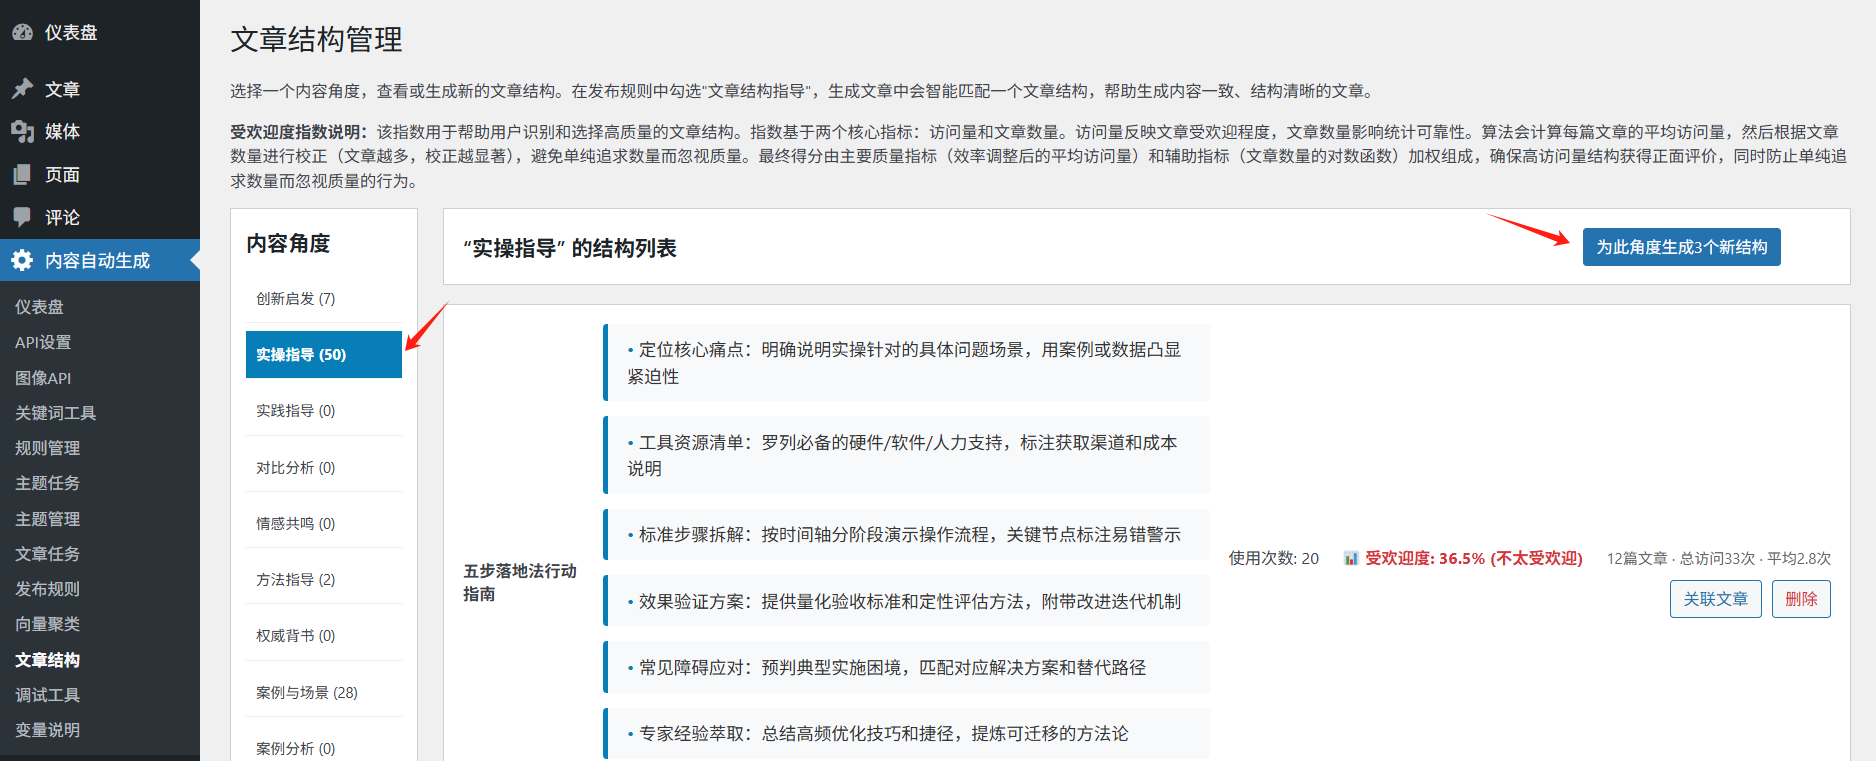Image resolution: width=1876 pixels, height=761 pixels.
Task: Select the 对比分析 (0) angle
Action: click(x=295, y=467)
